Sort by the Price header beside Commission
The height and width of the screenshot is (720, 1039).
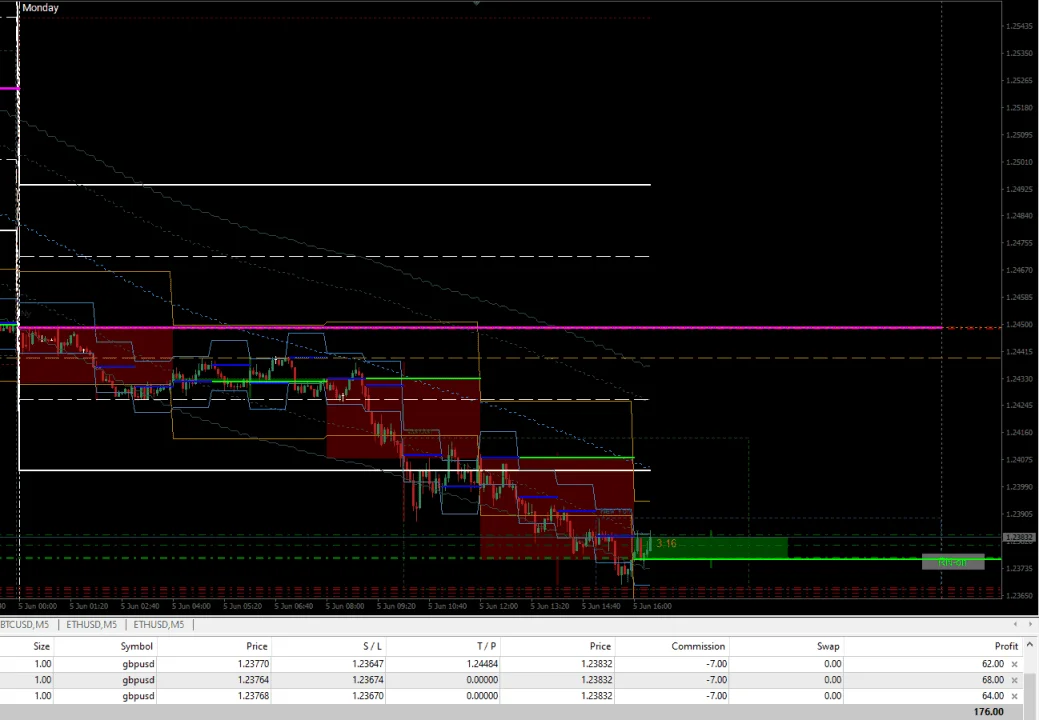(x=600, y=646)
